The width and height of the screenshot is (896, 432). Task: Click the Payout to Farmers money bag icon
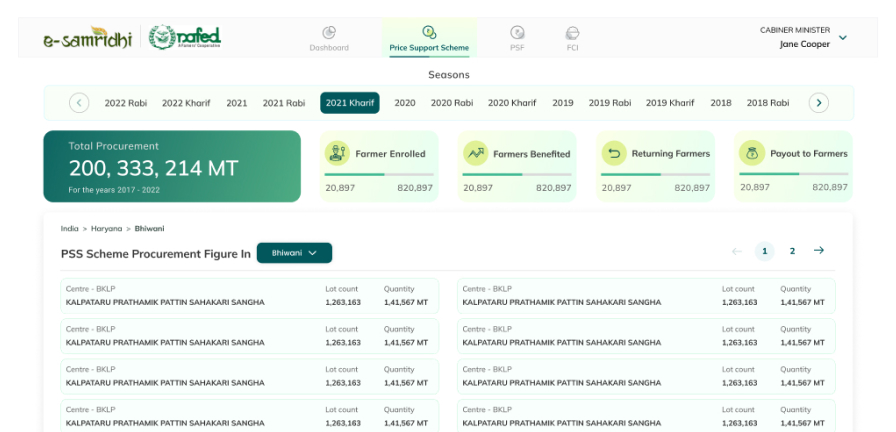pos(752,153)
